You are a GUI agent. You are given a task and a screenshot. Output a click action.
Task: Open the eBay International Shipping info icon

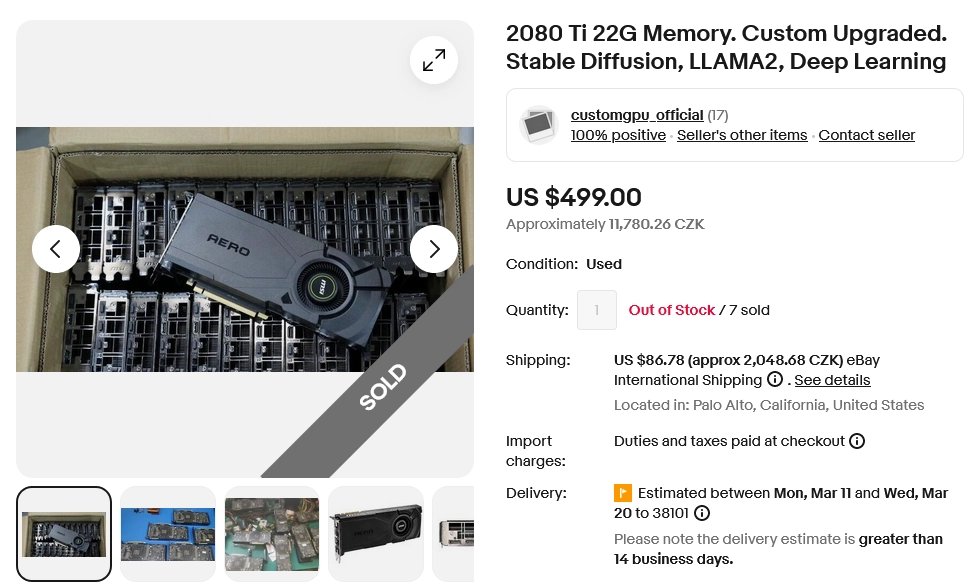coord(777,380)
